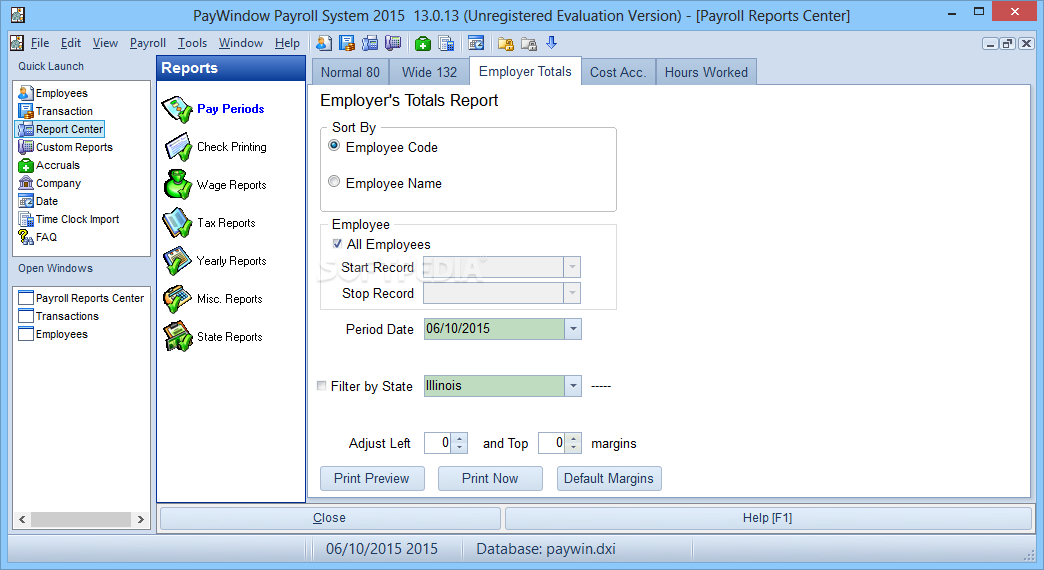Open Company in Quick Launch
The width and height of the screenshot is (1044, 570).
50,183
